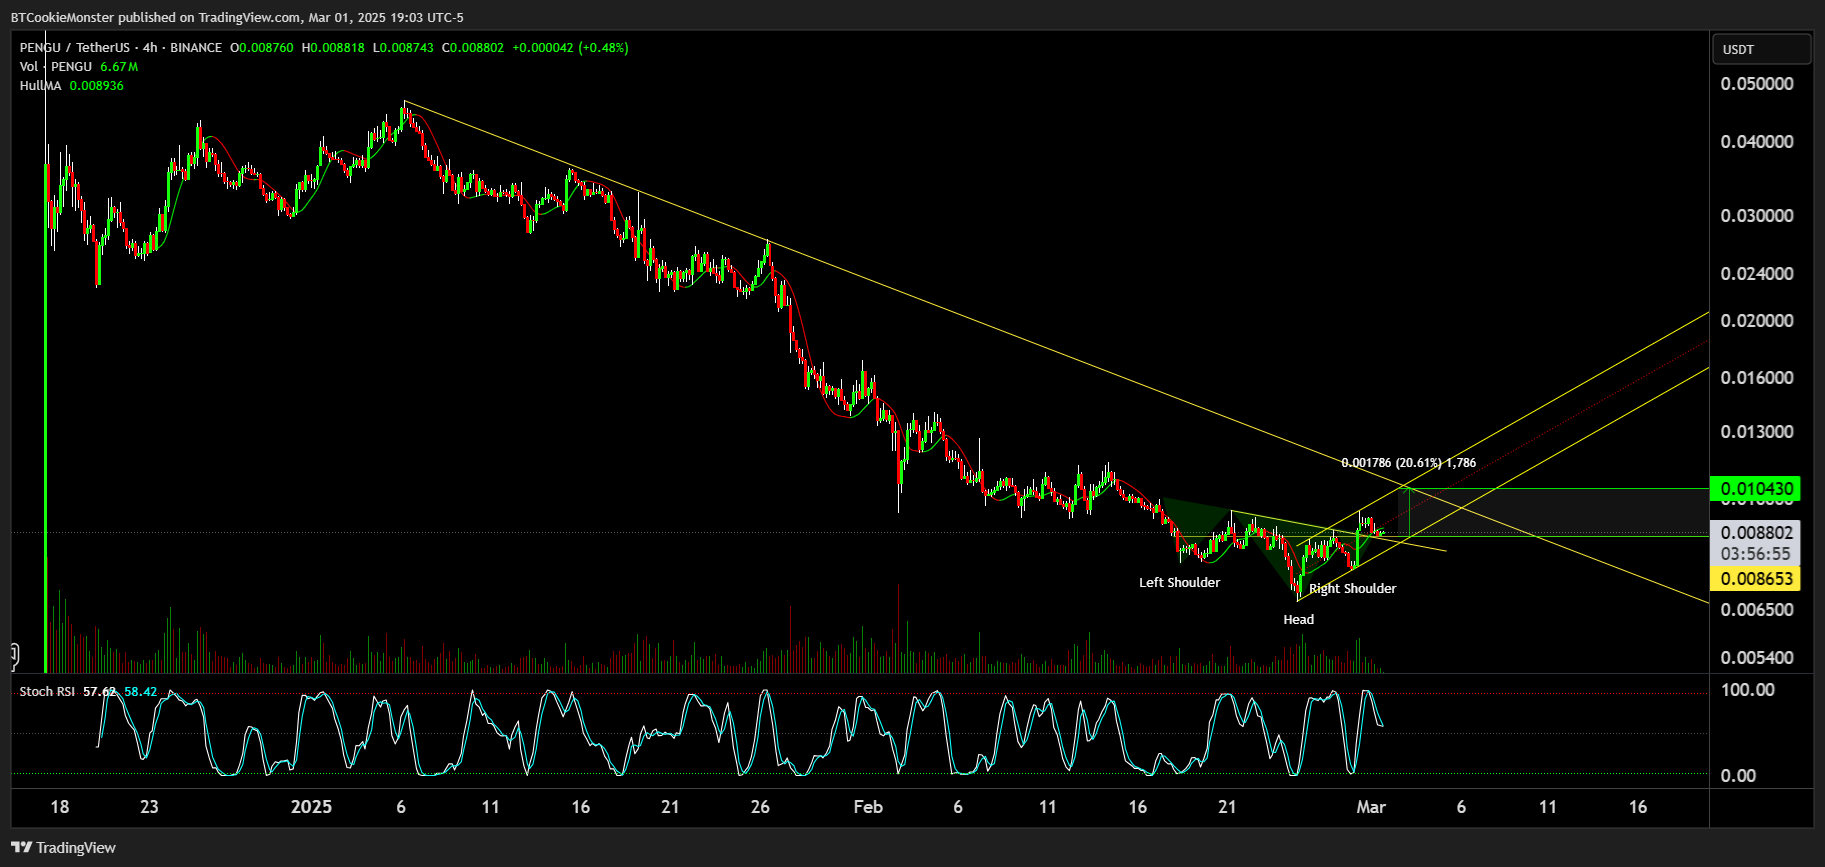Click the partially hidden icon at left edge
This screenshot has width=1825, height=867.
pyautogui.click(x=14, y=656)
